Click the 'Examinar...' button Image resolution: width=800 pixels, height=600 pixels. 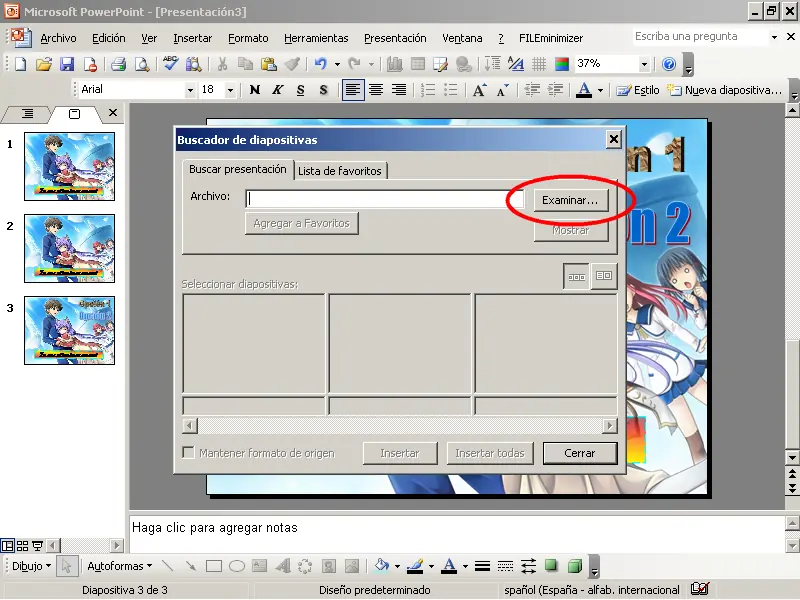(x=569, y=200)
